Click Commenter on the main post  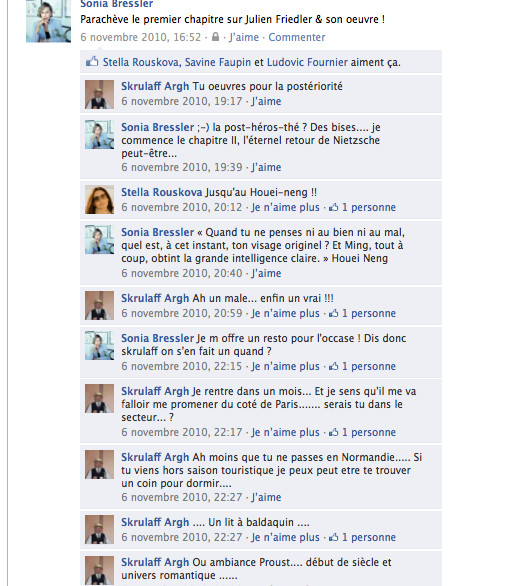click(297, 37)
